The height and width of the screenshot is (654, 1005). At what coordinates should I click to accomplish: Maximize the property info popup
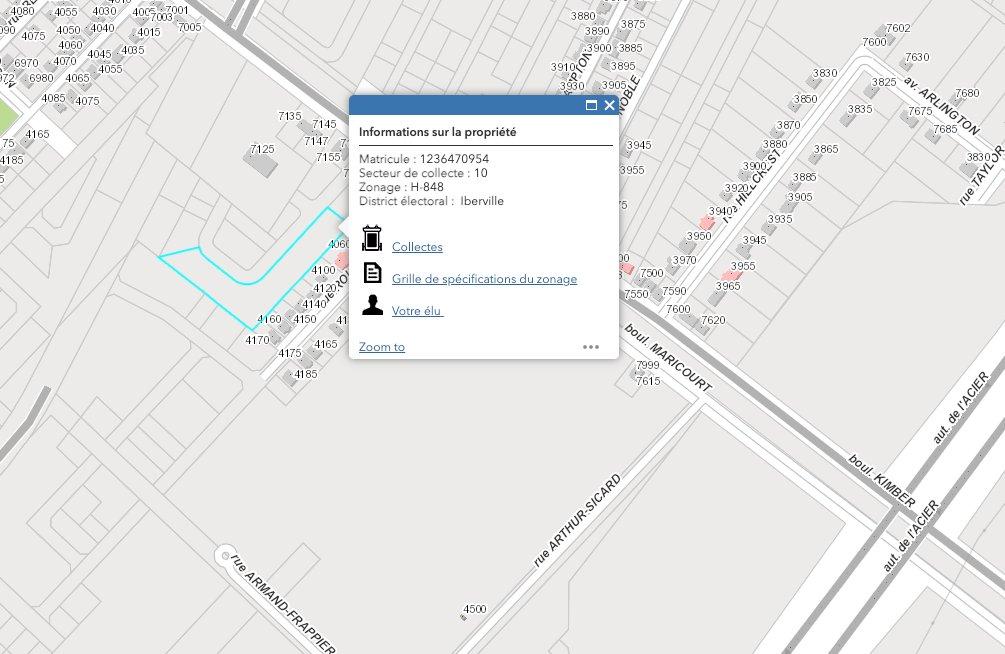point(591,105)
